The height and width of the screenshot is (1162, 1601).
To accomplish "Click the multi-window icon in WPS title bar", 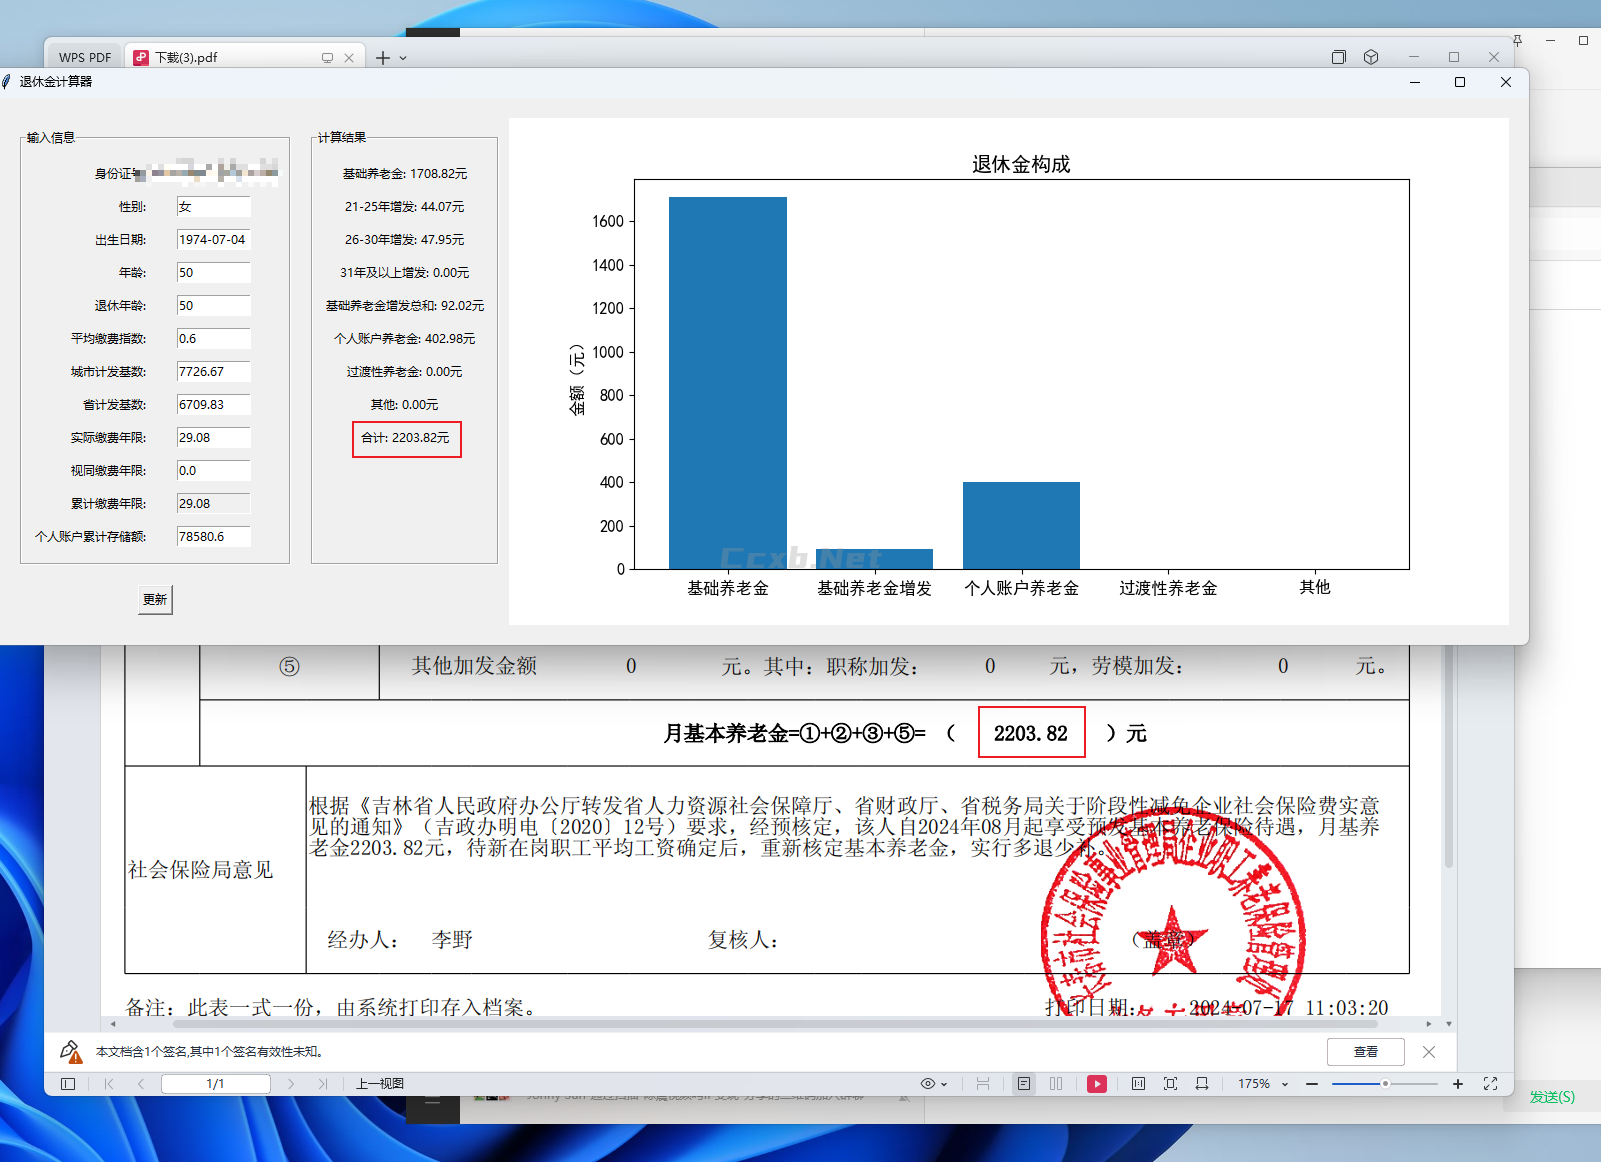I will pos(1339,57).
